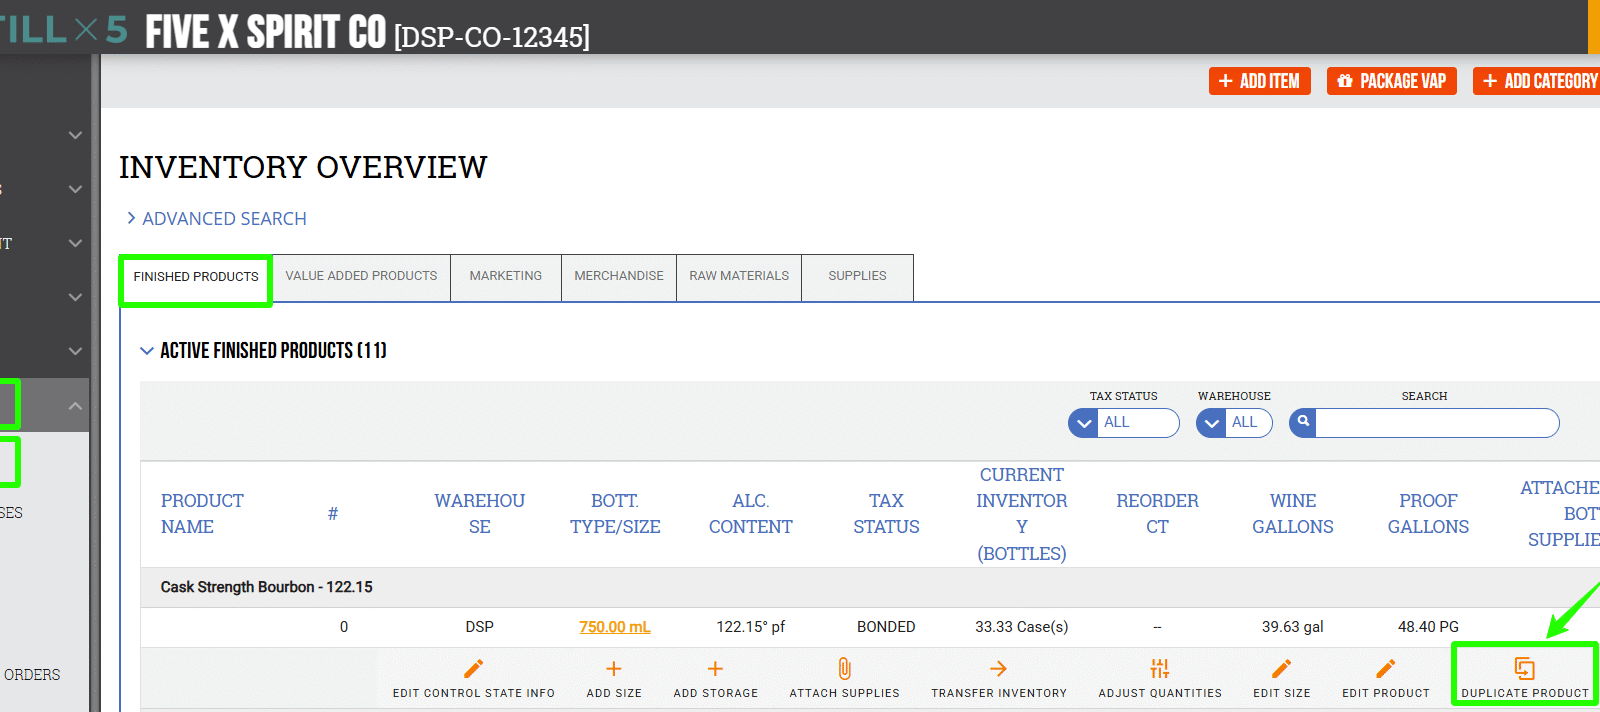Click the Add Size plus icon
The width and height of the screenshot is (1600, 712).
point(614,669)
